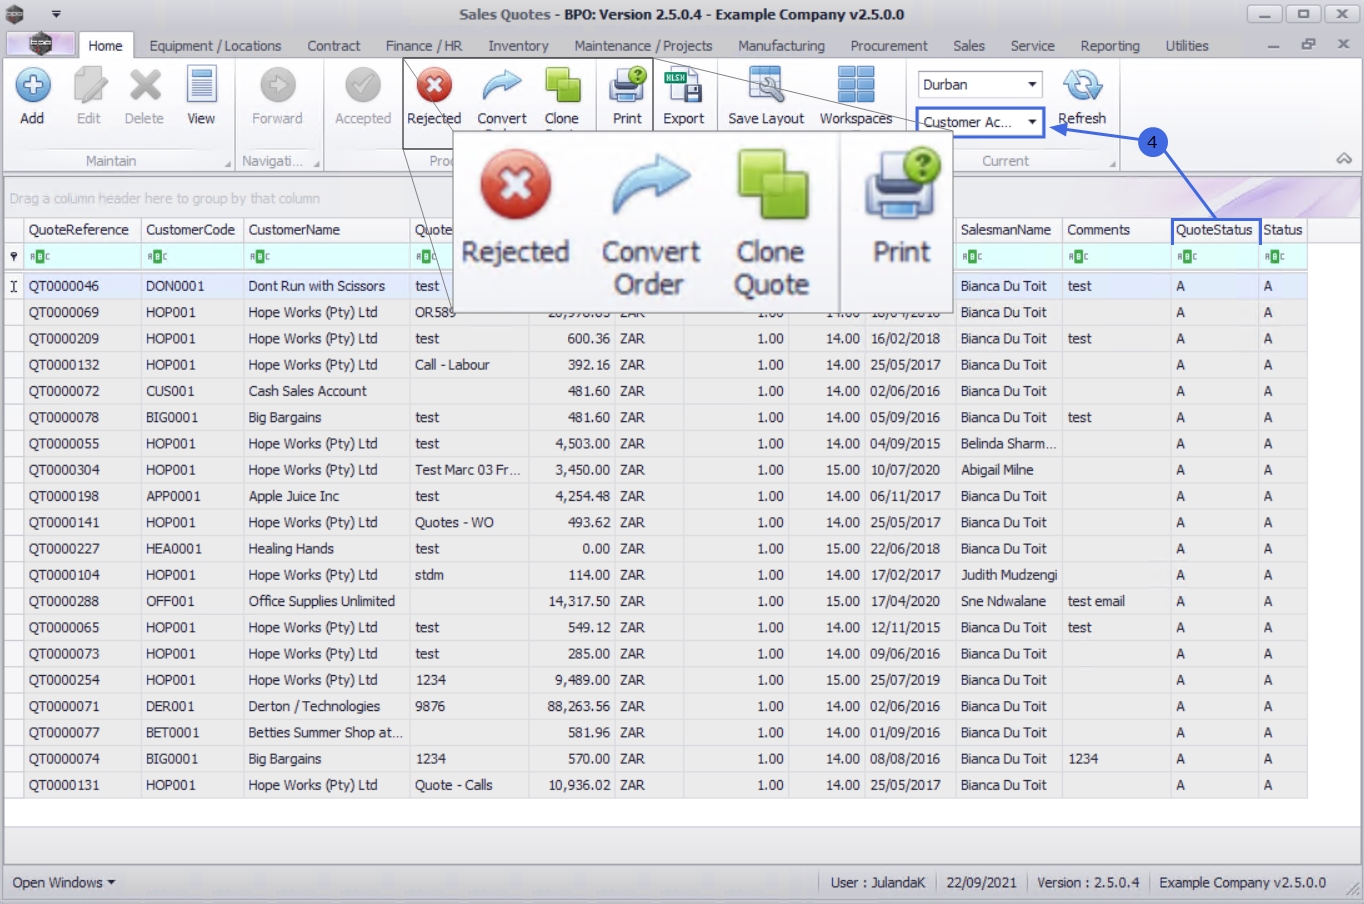This screenshot has width=1364, height=904.
Task: Click the Forward arrow icon
Action: click(x=277, y=86)
